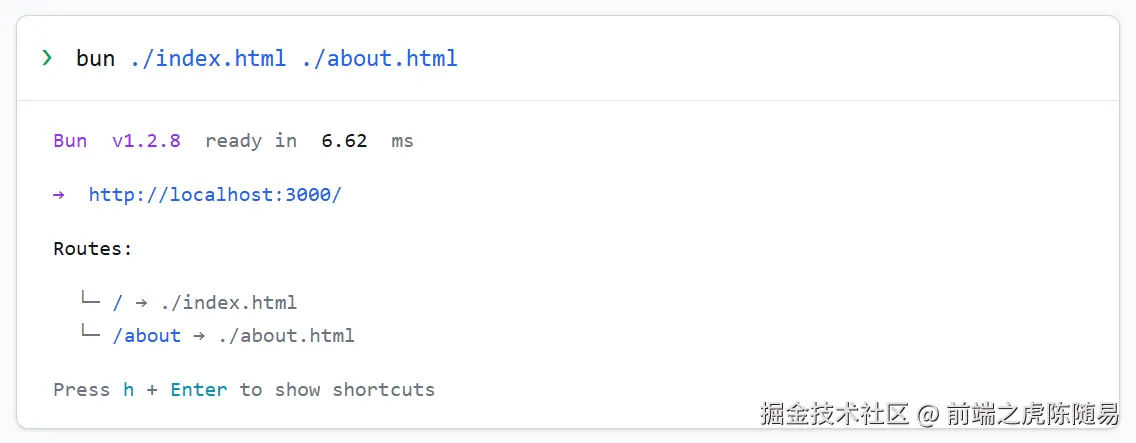
Task: Click the purple arrow before localhost URL
Action: coord(59,194)
